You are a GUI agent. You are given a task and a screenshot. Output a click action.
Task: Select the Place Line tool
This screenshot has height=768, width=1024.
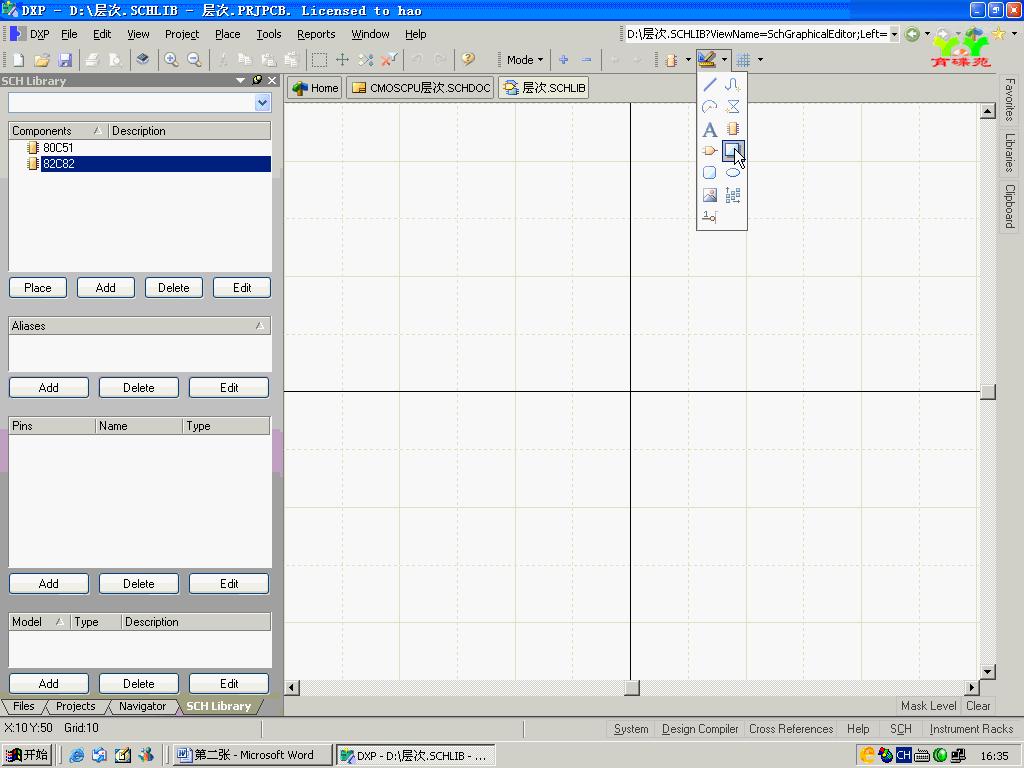[710, 84]
